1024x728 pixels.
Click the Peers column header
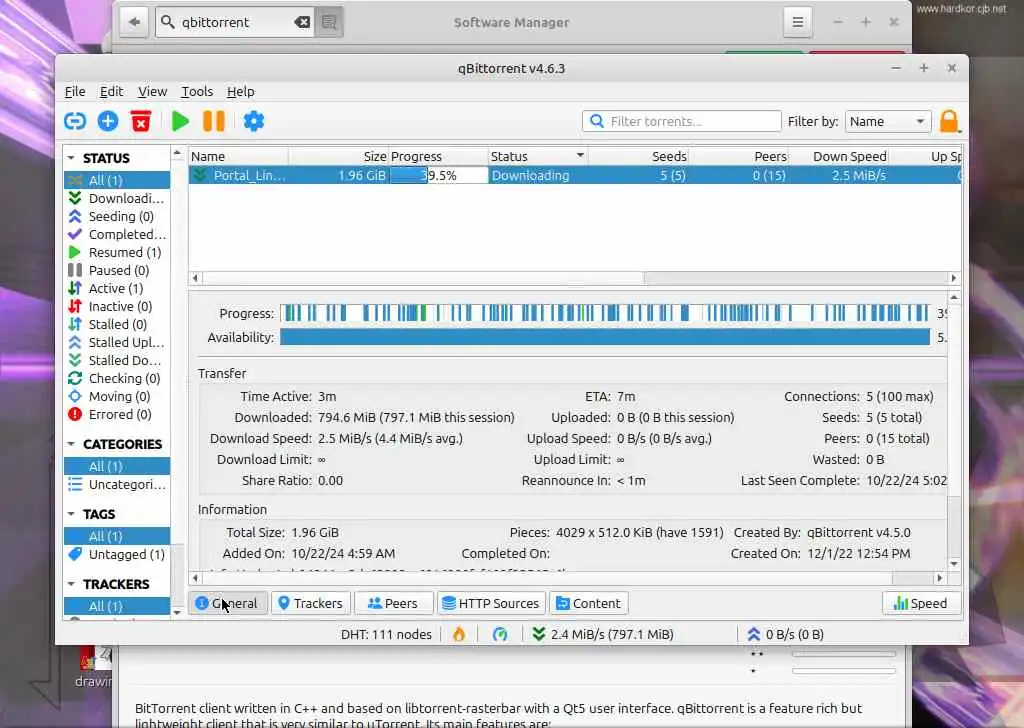pos(739,156)
